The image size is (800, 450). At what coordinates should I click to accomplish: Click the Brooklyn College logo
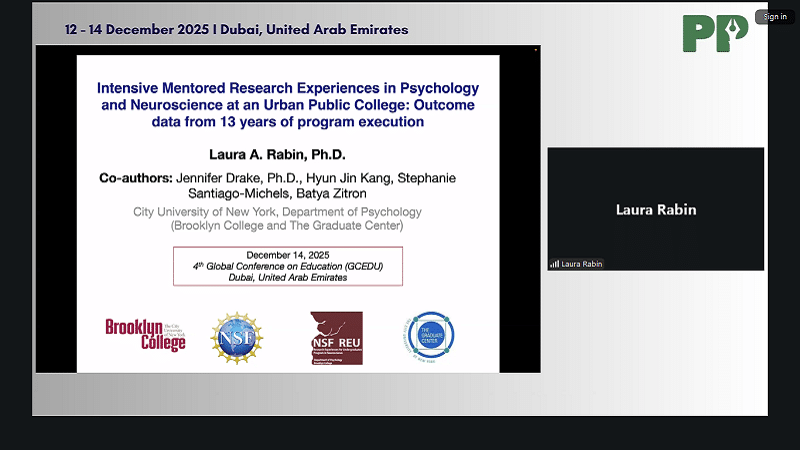point(146,334)
